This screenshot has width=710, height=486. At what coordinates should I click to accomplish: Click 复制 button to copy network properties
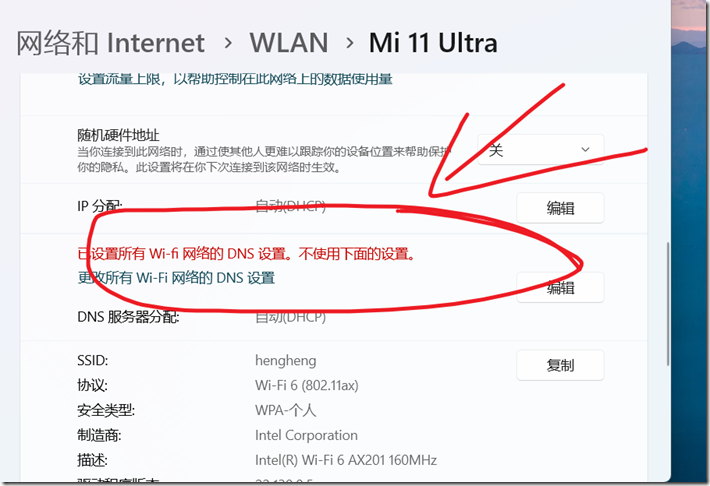(x=560, y=365)
